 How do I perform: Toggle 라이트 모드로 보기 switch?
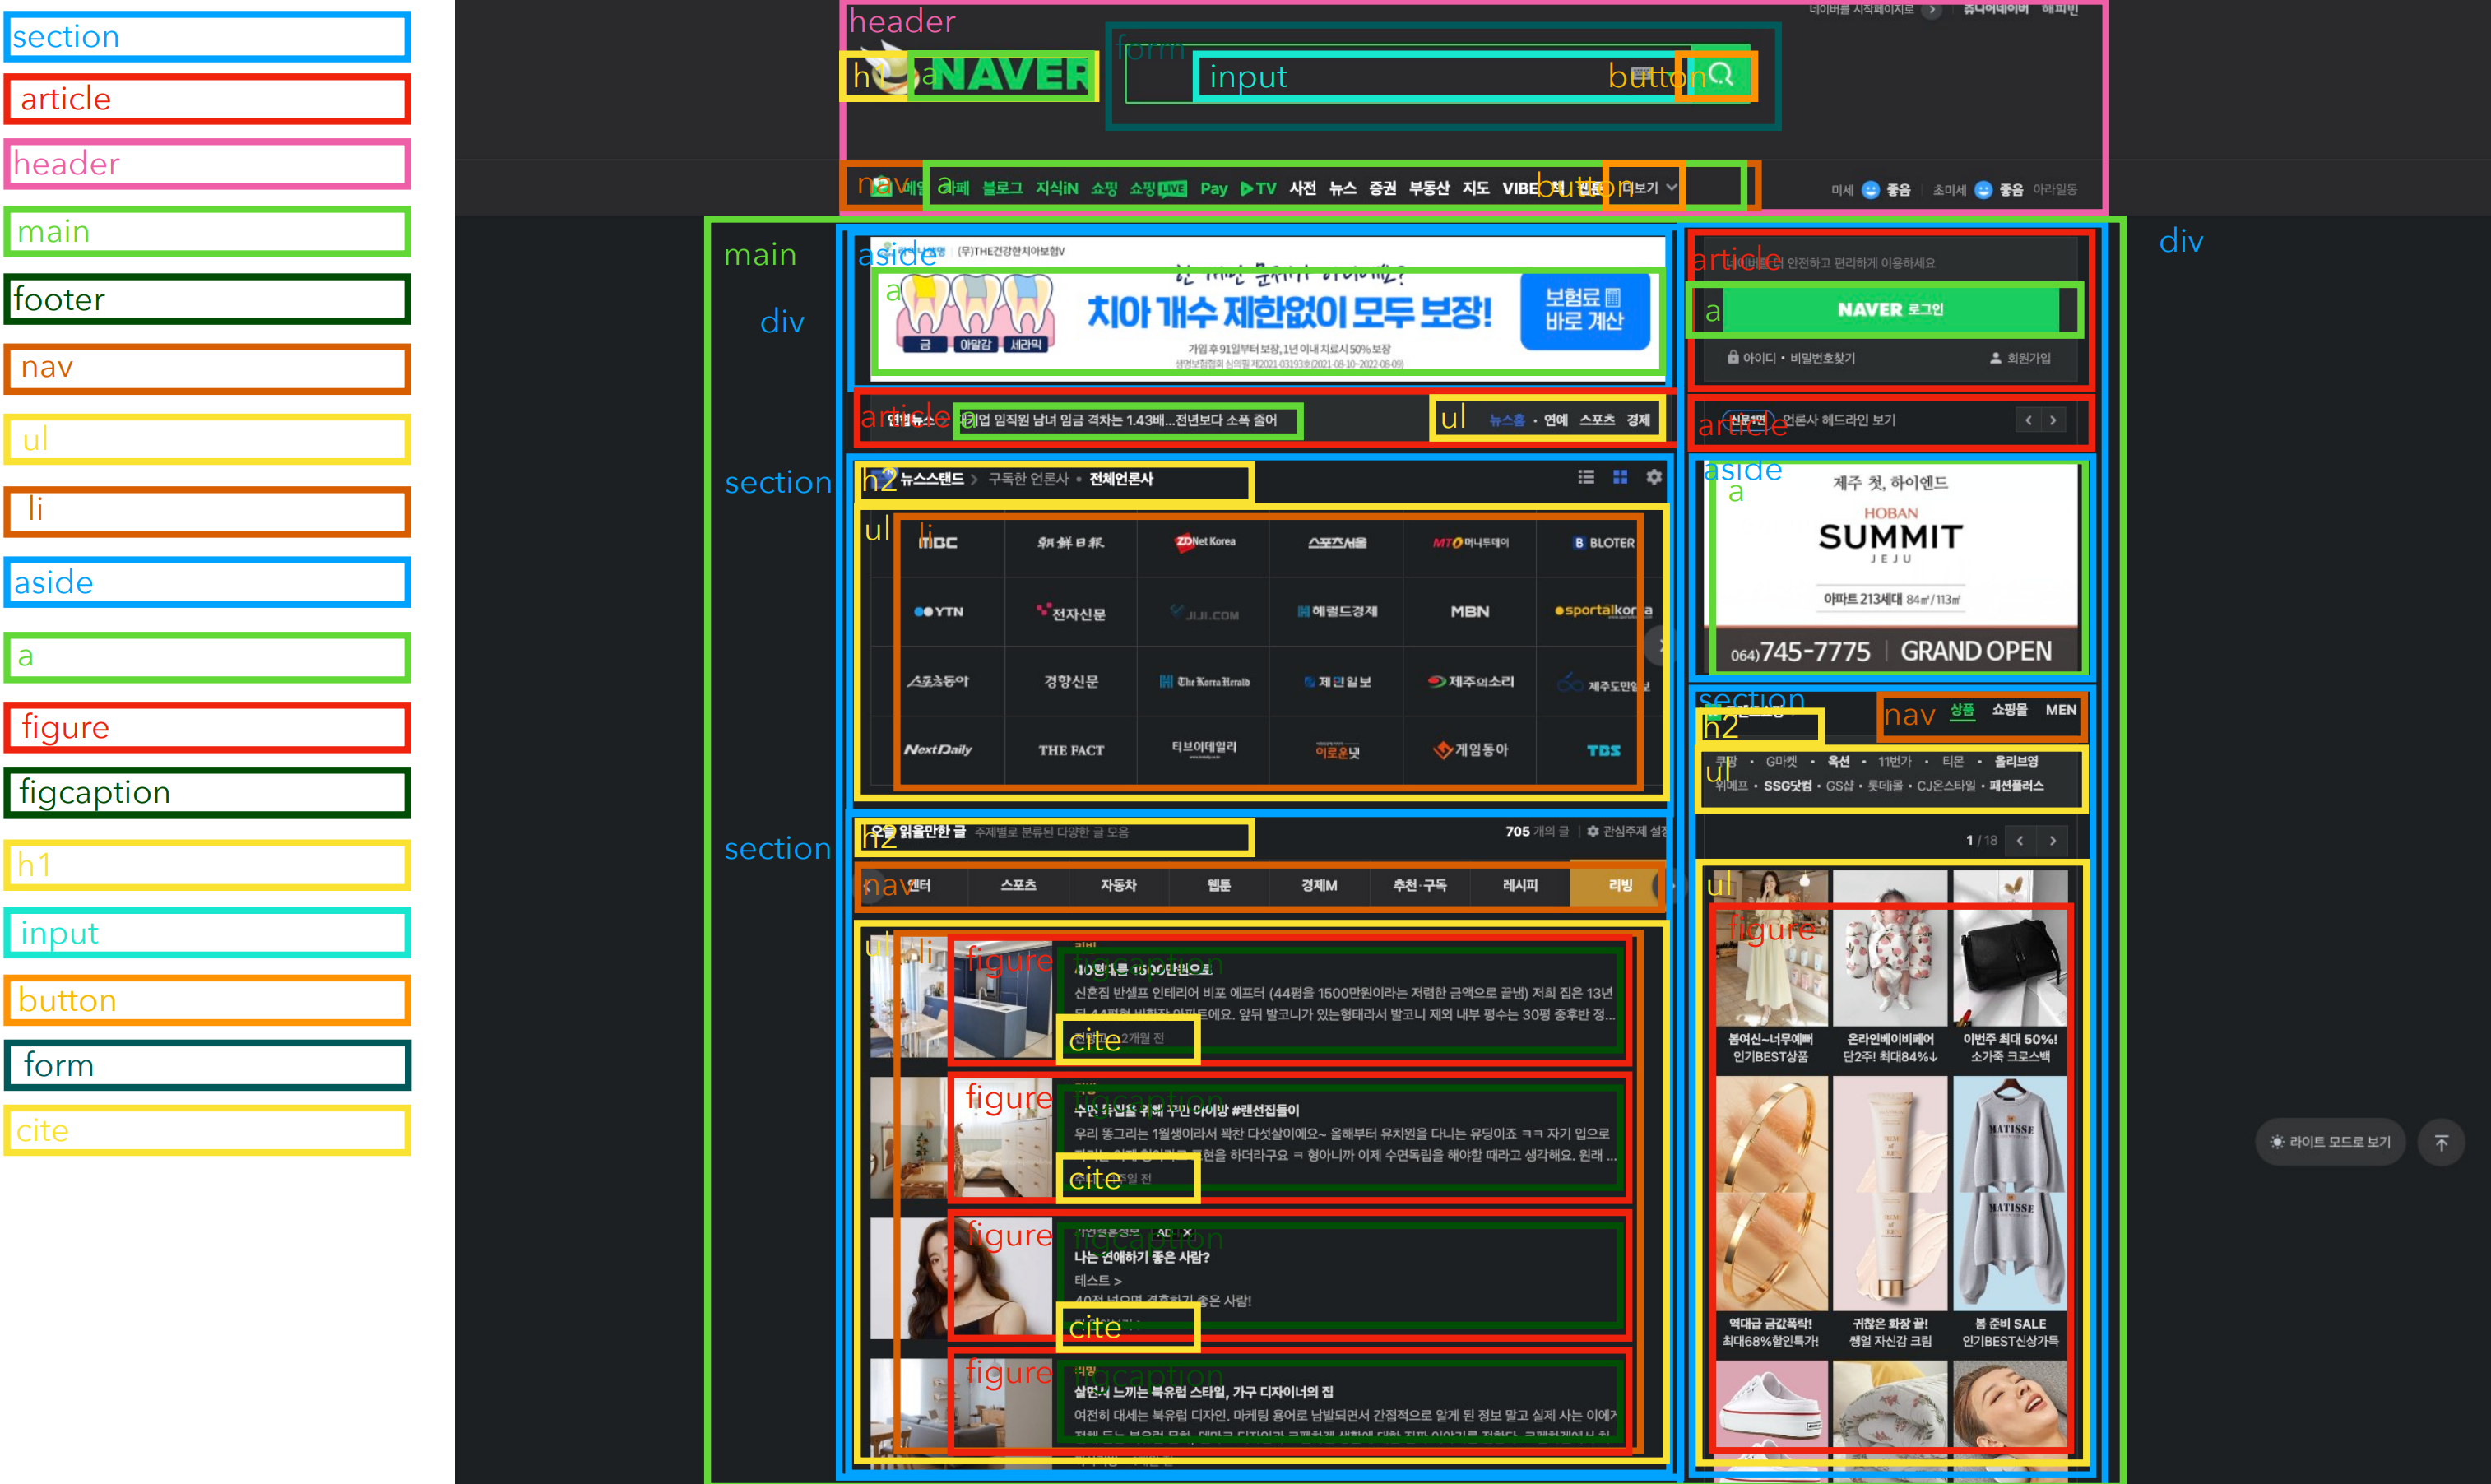tap(2329, 1142)
